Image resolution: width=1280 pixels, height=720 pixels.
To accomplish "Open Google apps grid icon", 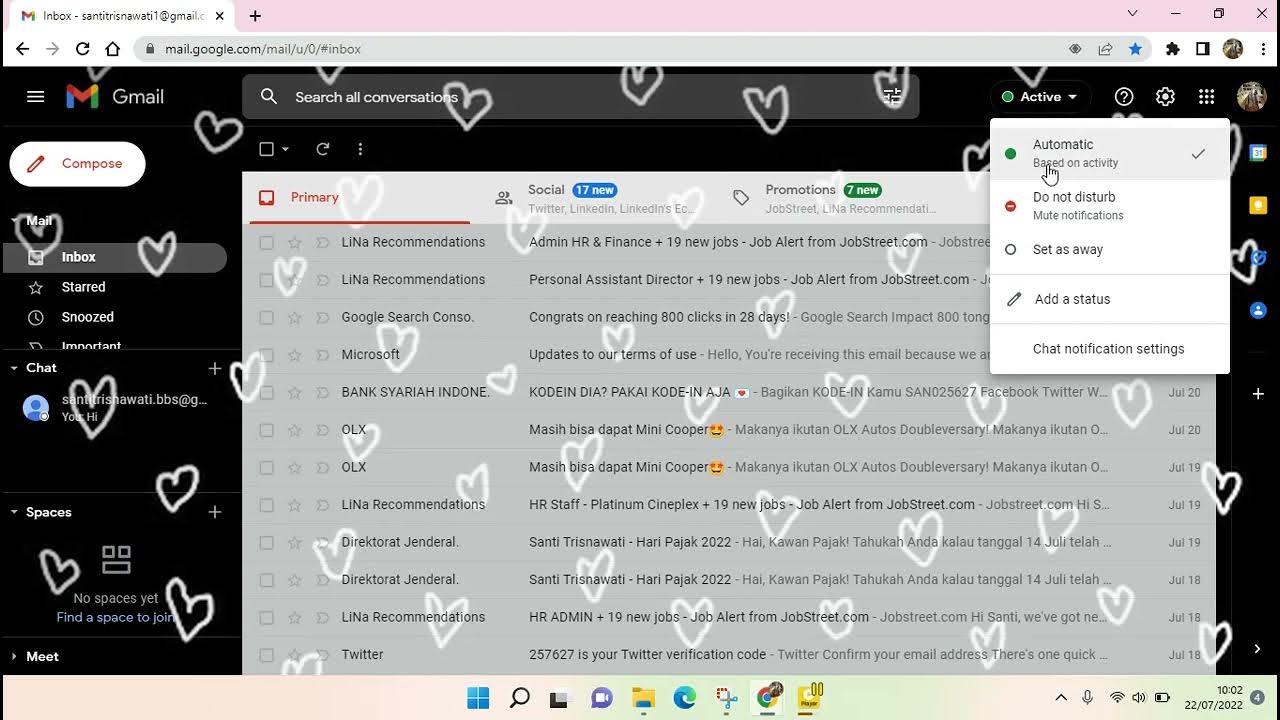I will [x=1207, y=97].
